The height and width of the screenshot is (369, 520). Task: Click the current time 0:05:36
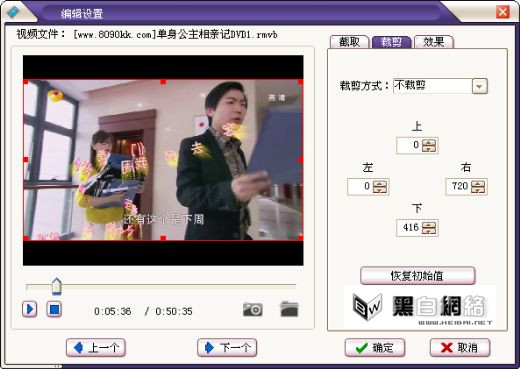point(112,311)
